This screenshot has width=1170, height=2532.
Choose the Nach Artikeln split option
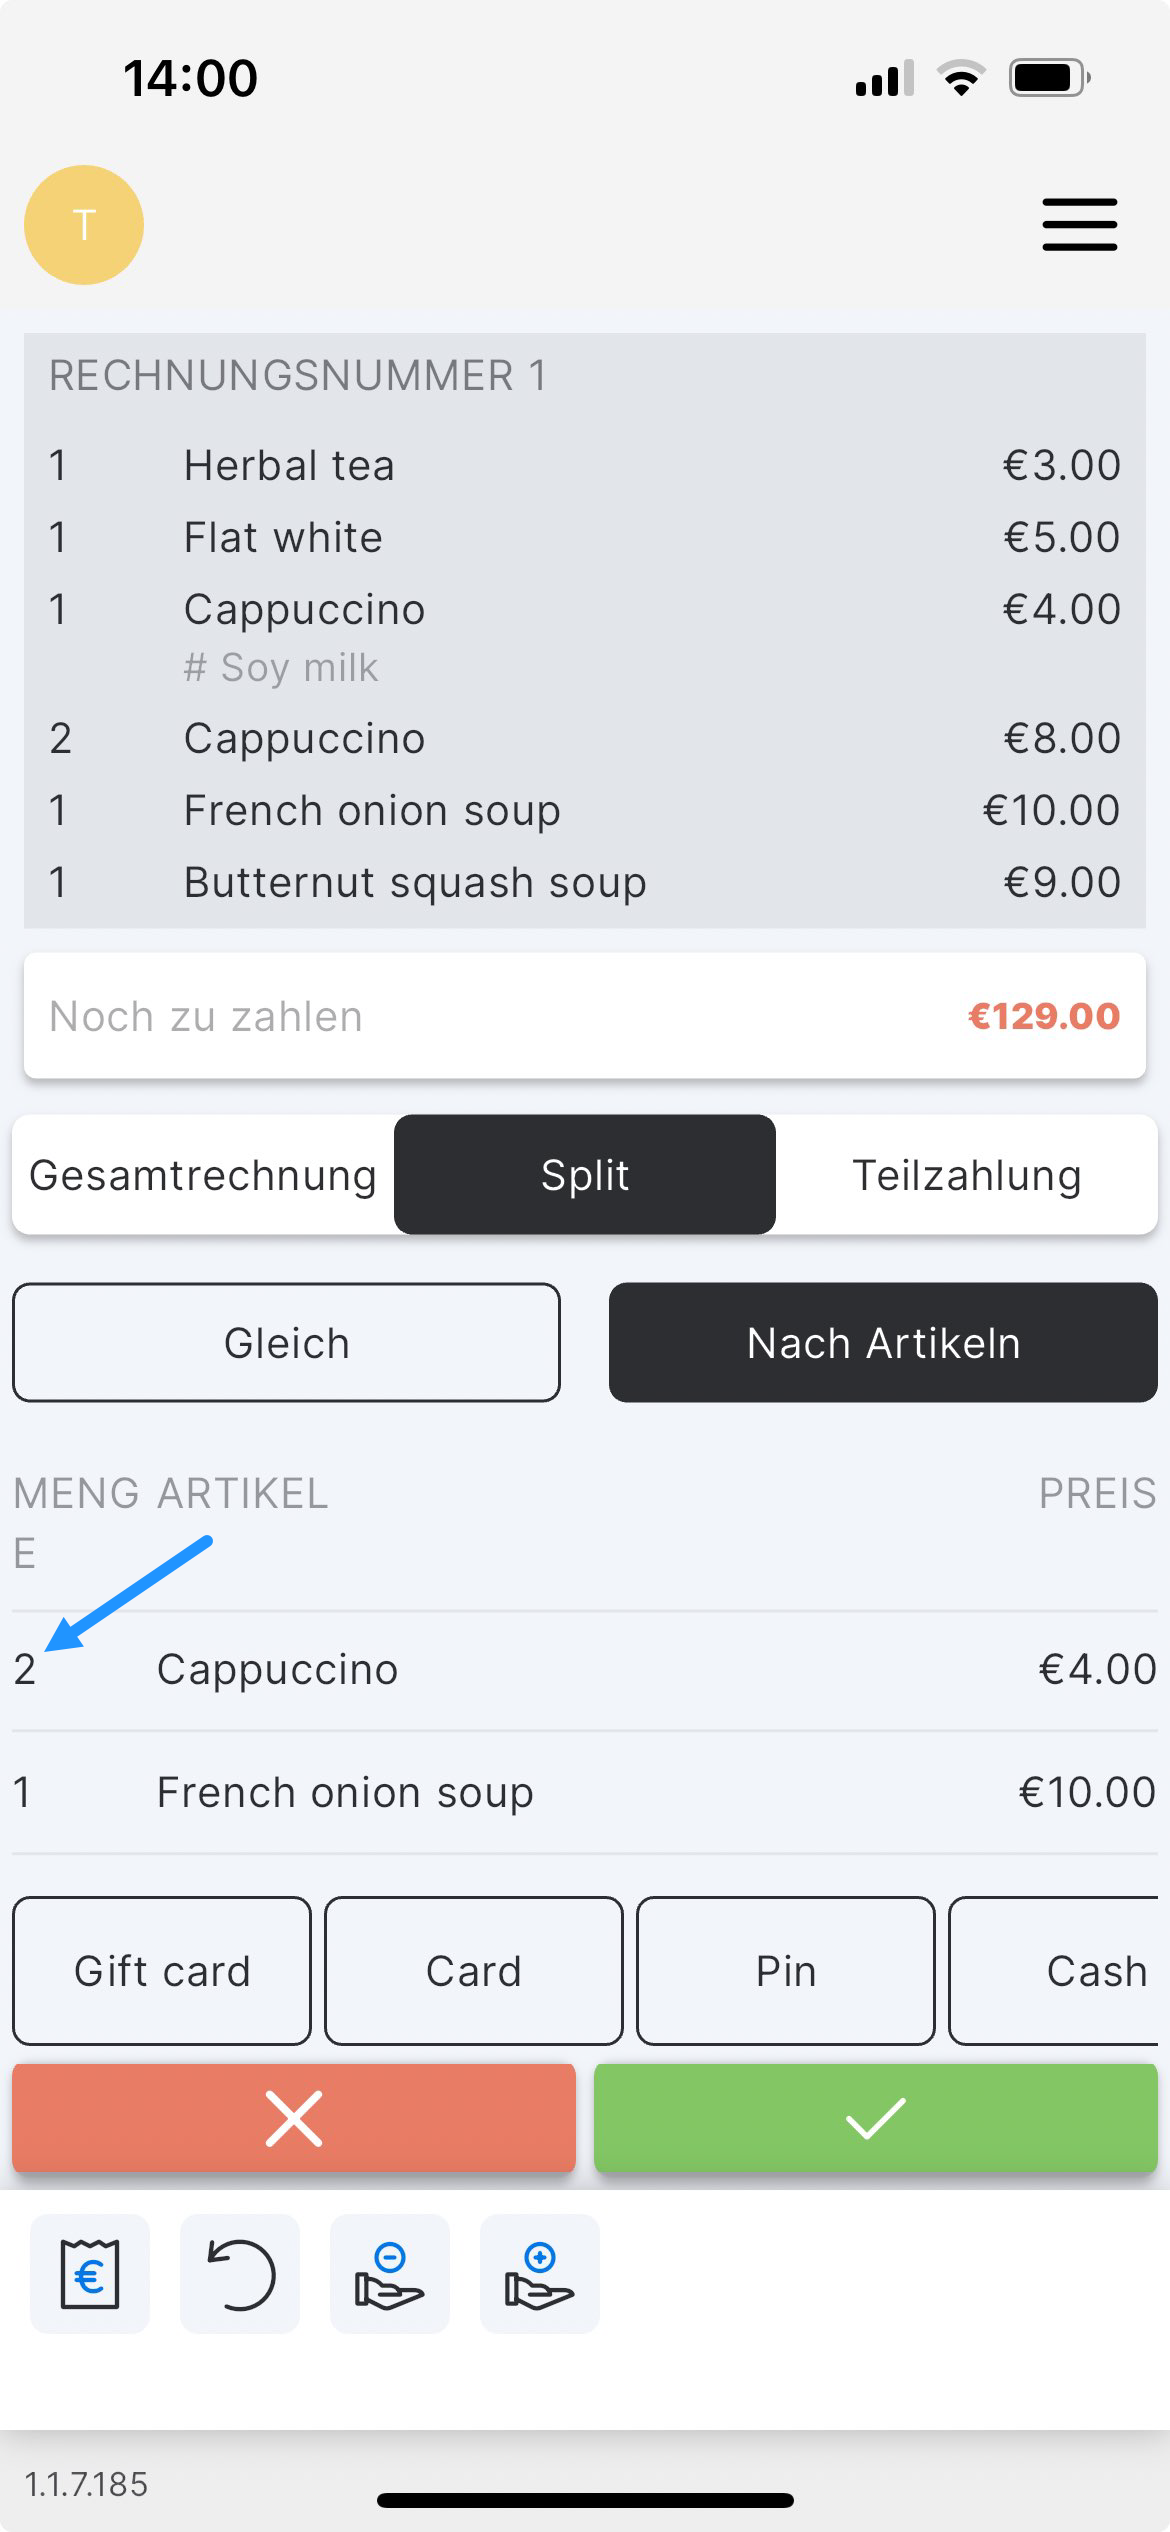point(883,1343)
